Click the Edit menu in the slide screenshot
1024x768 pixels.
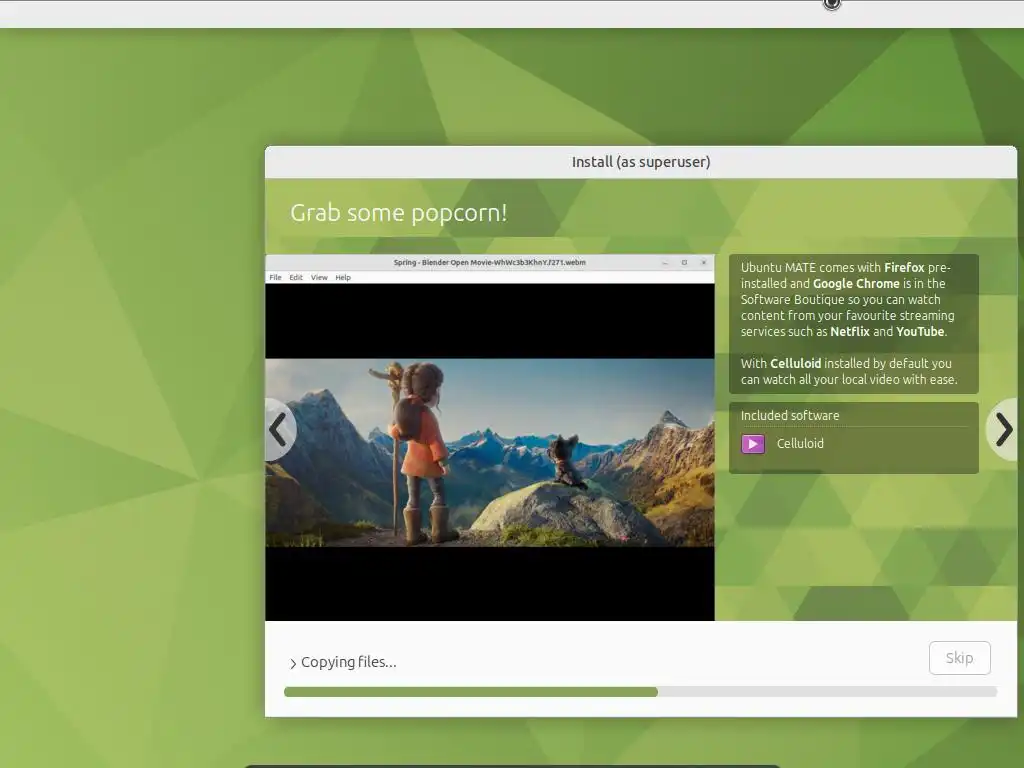point(296,278)
